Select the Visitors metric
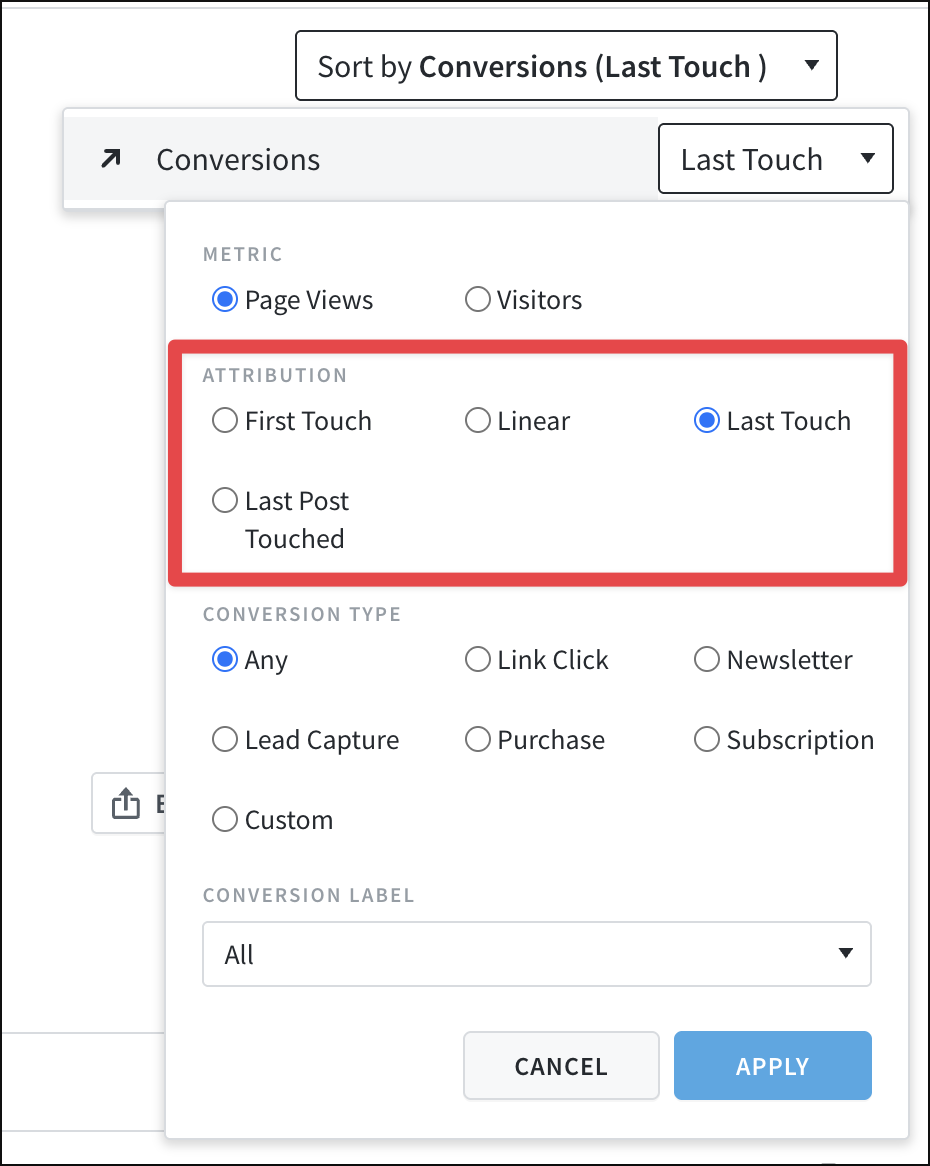This screenshot has width=930, height=1166. tap(477, 300)
